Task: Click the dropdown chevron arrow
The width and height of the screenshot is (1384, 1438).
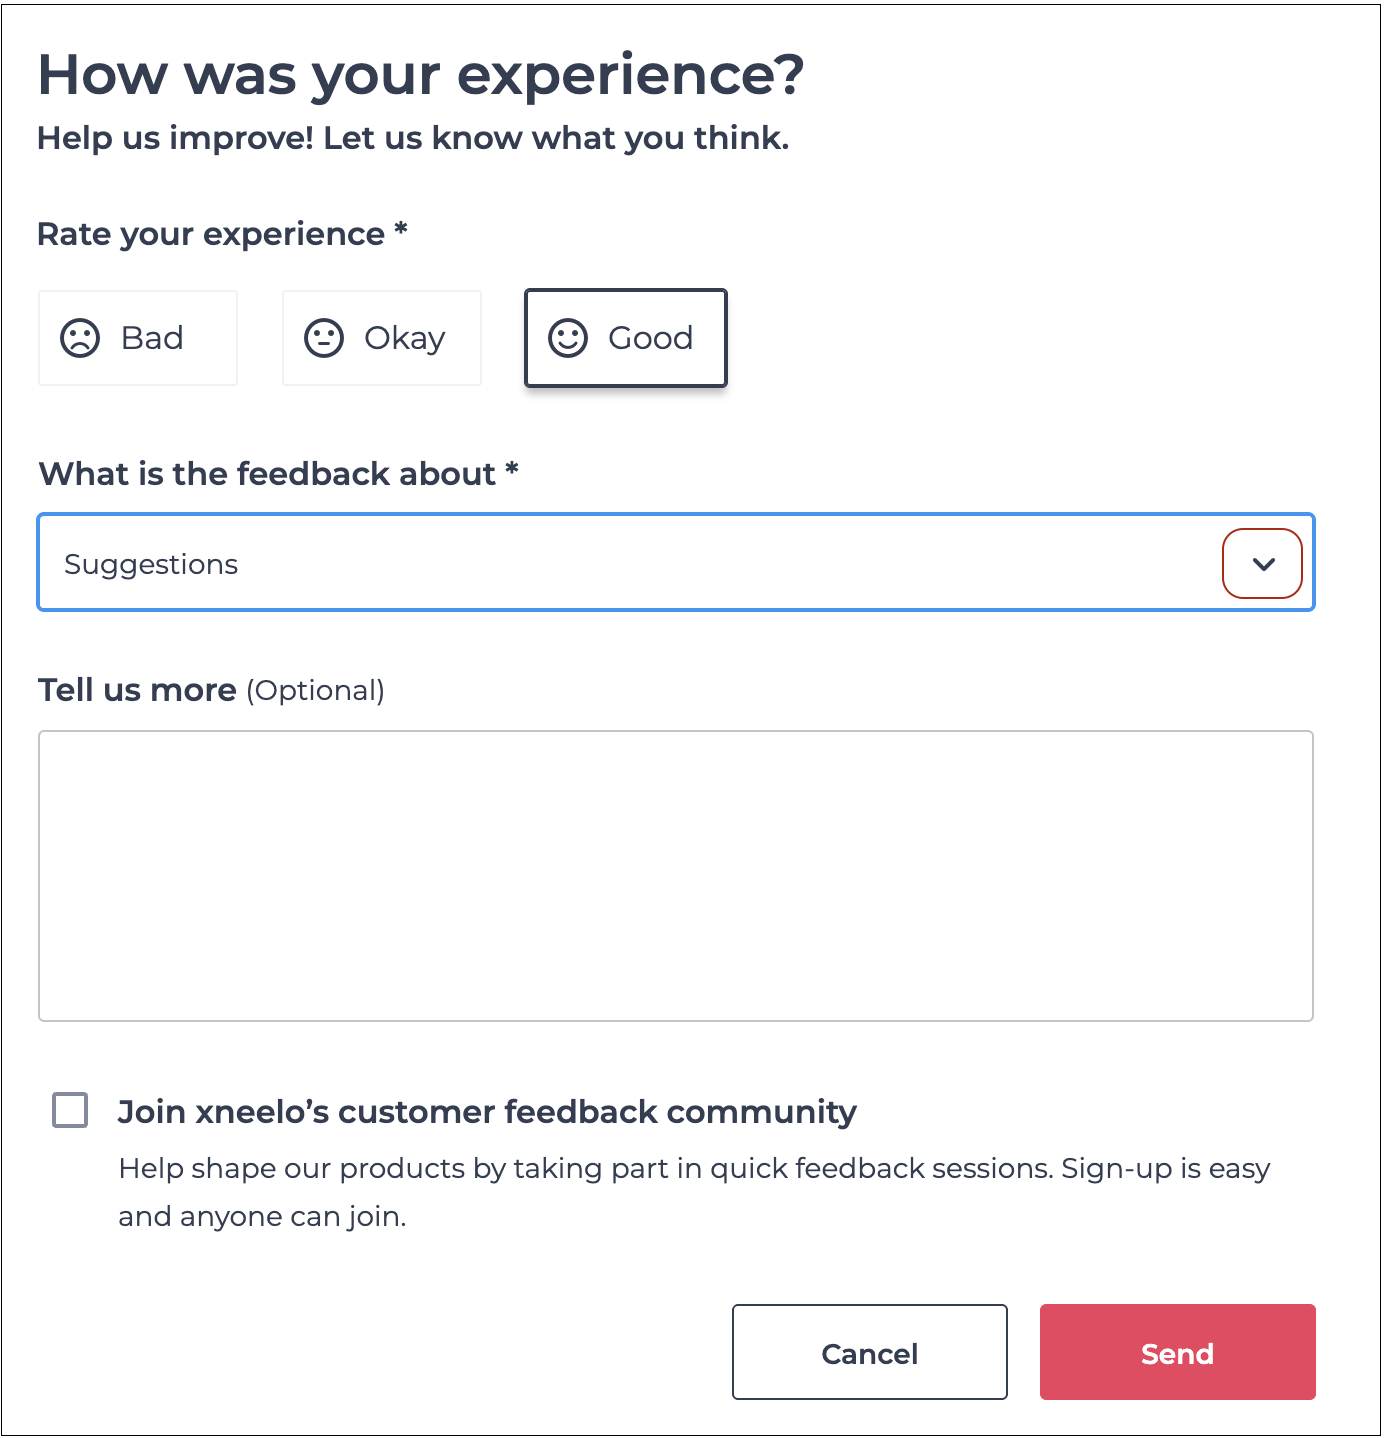Action: click(x=1263, y=564)
